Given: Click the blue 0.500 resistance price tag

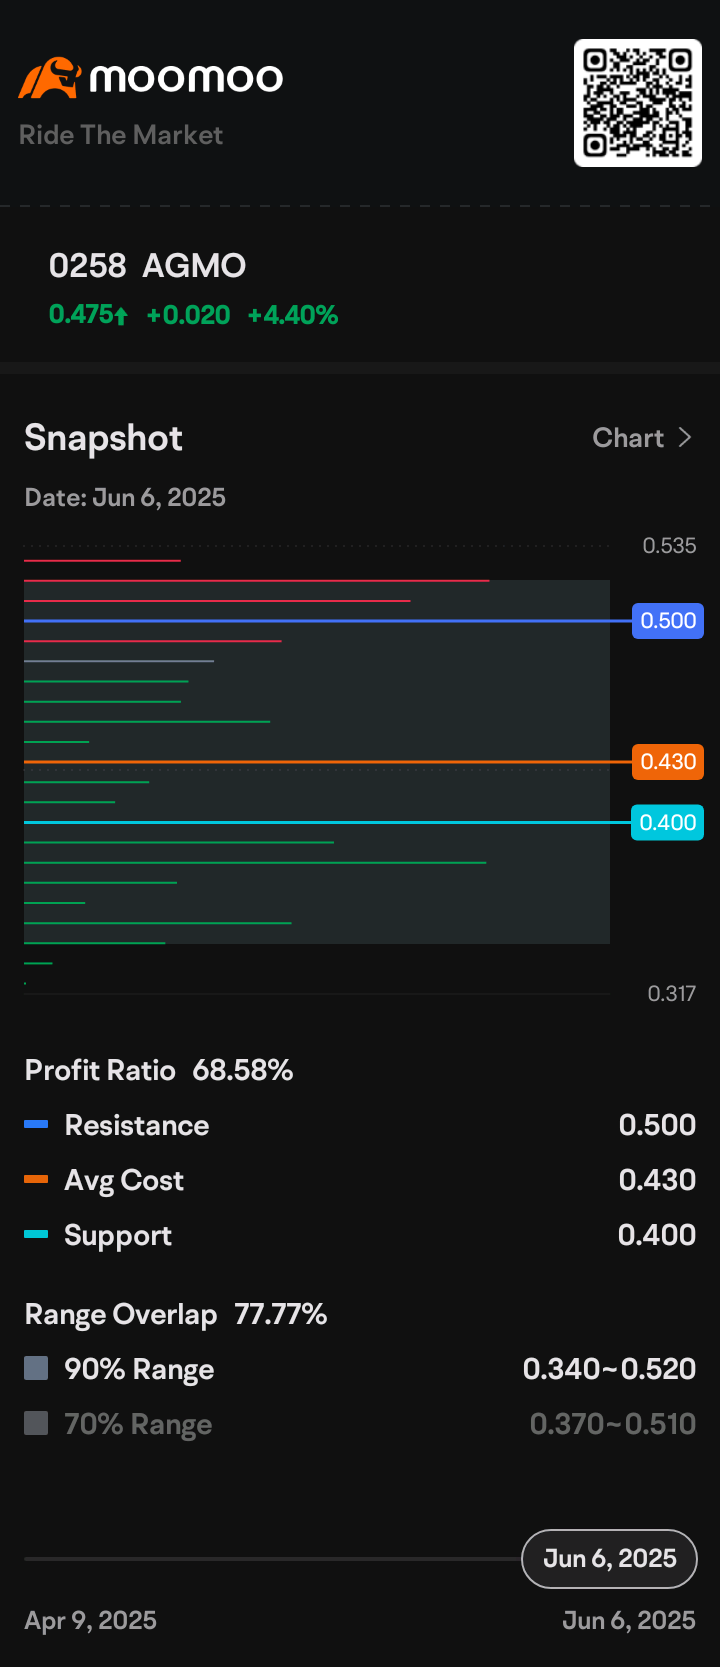Looking at the screenshot, I should click(668, 621).
